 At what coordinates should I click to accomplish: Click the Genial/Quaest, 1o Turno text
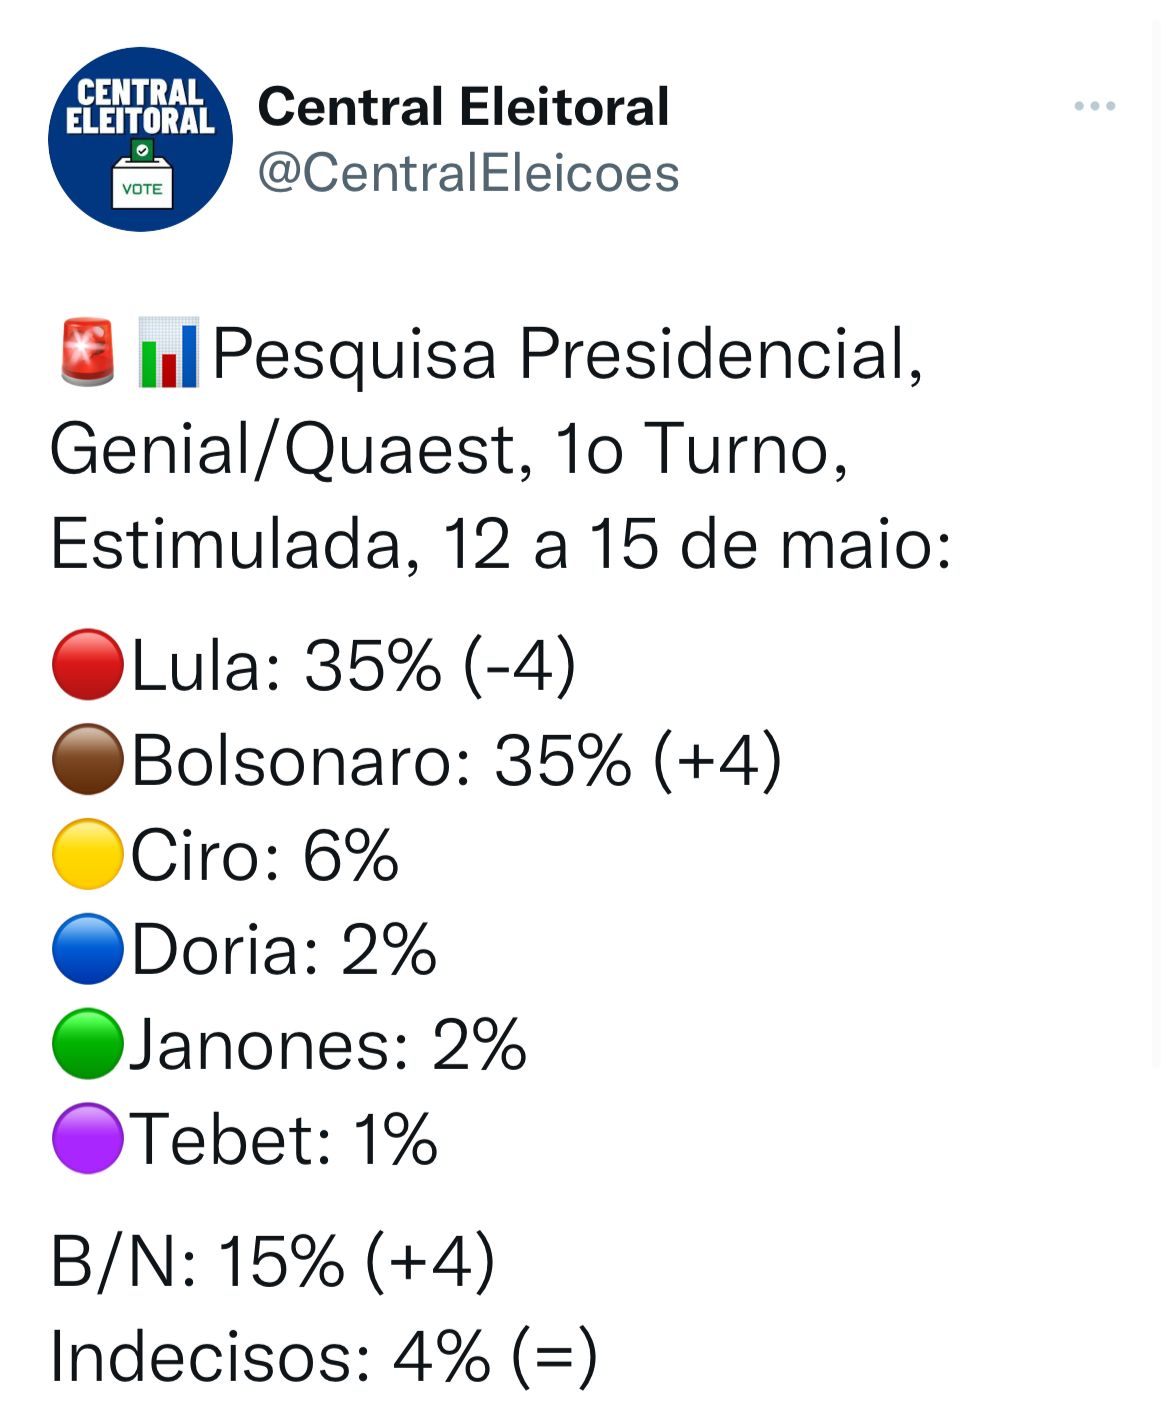coord(448,449)
